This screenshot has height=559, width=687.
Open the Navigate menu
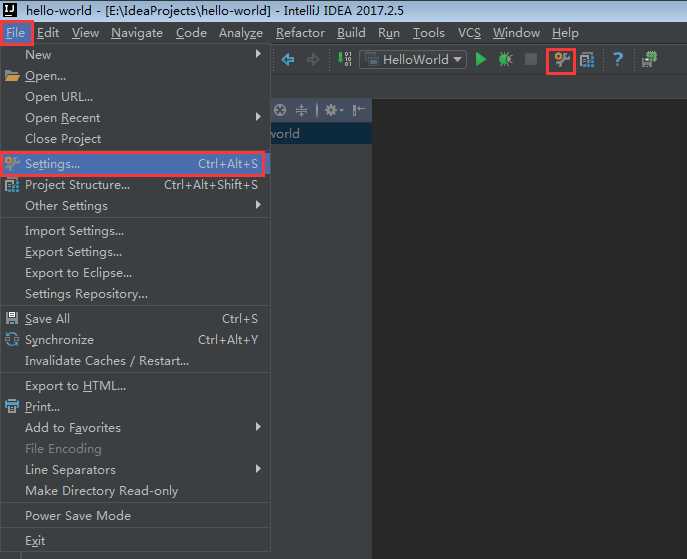(x=137, y=33)
